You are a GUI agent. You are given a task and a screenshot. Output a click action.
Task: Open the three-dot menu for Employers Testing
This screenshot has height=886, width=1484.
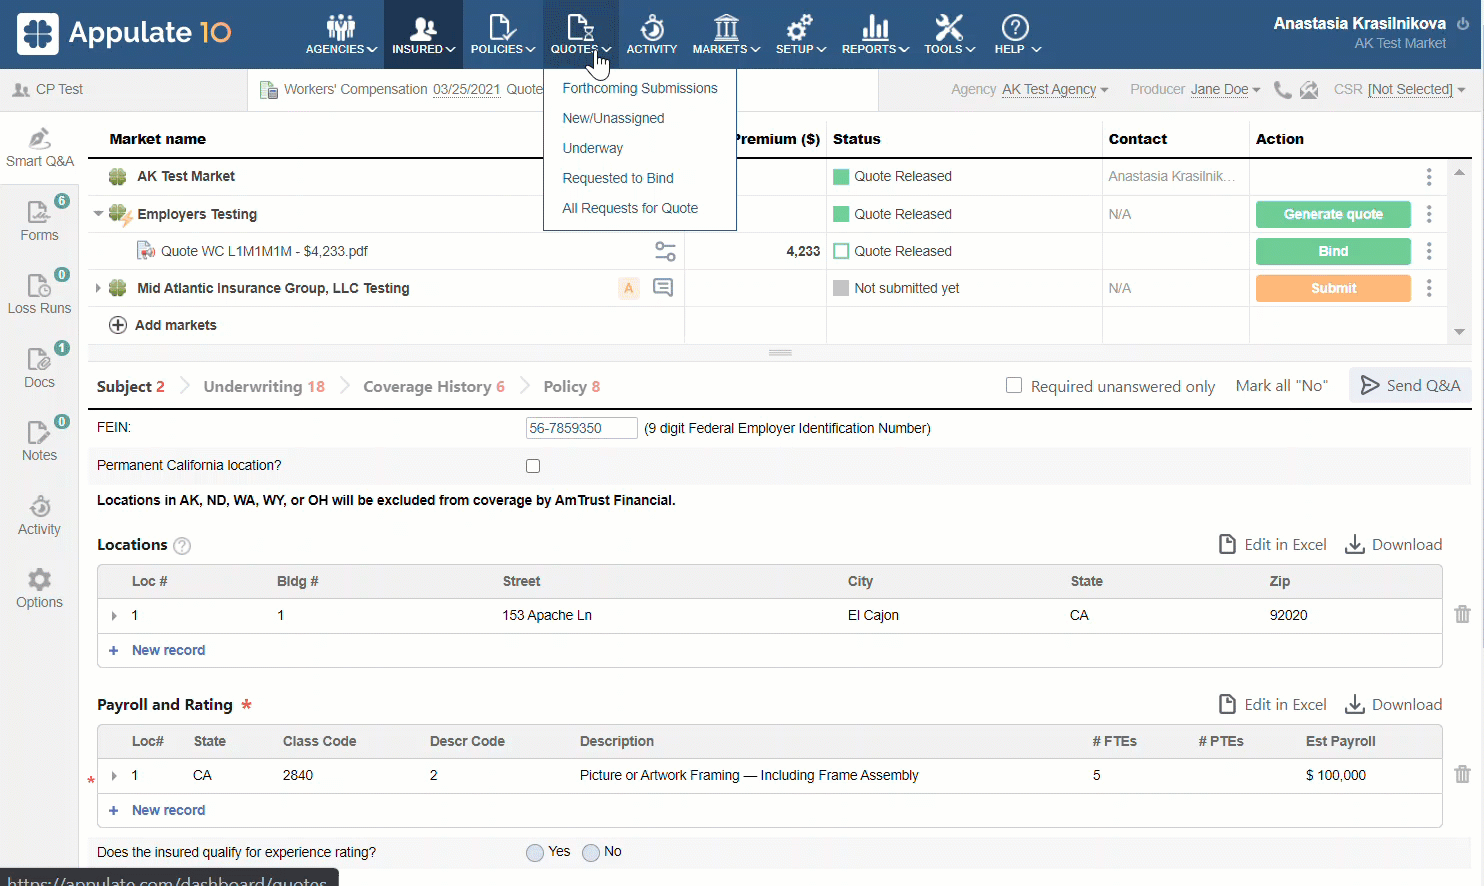(x=1429, y=214)
